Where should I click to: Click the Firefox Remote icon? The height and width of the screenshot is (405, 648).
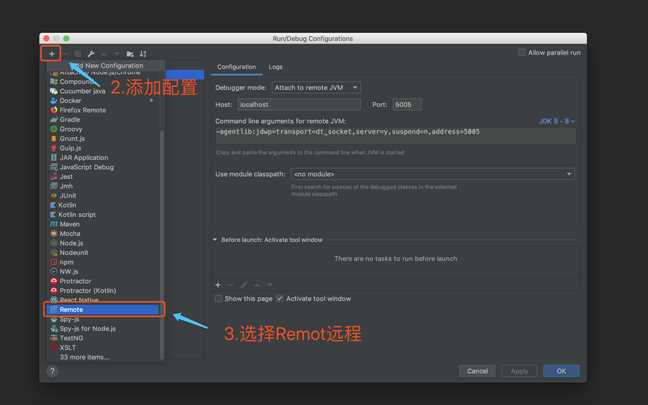coord(54,110)
